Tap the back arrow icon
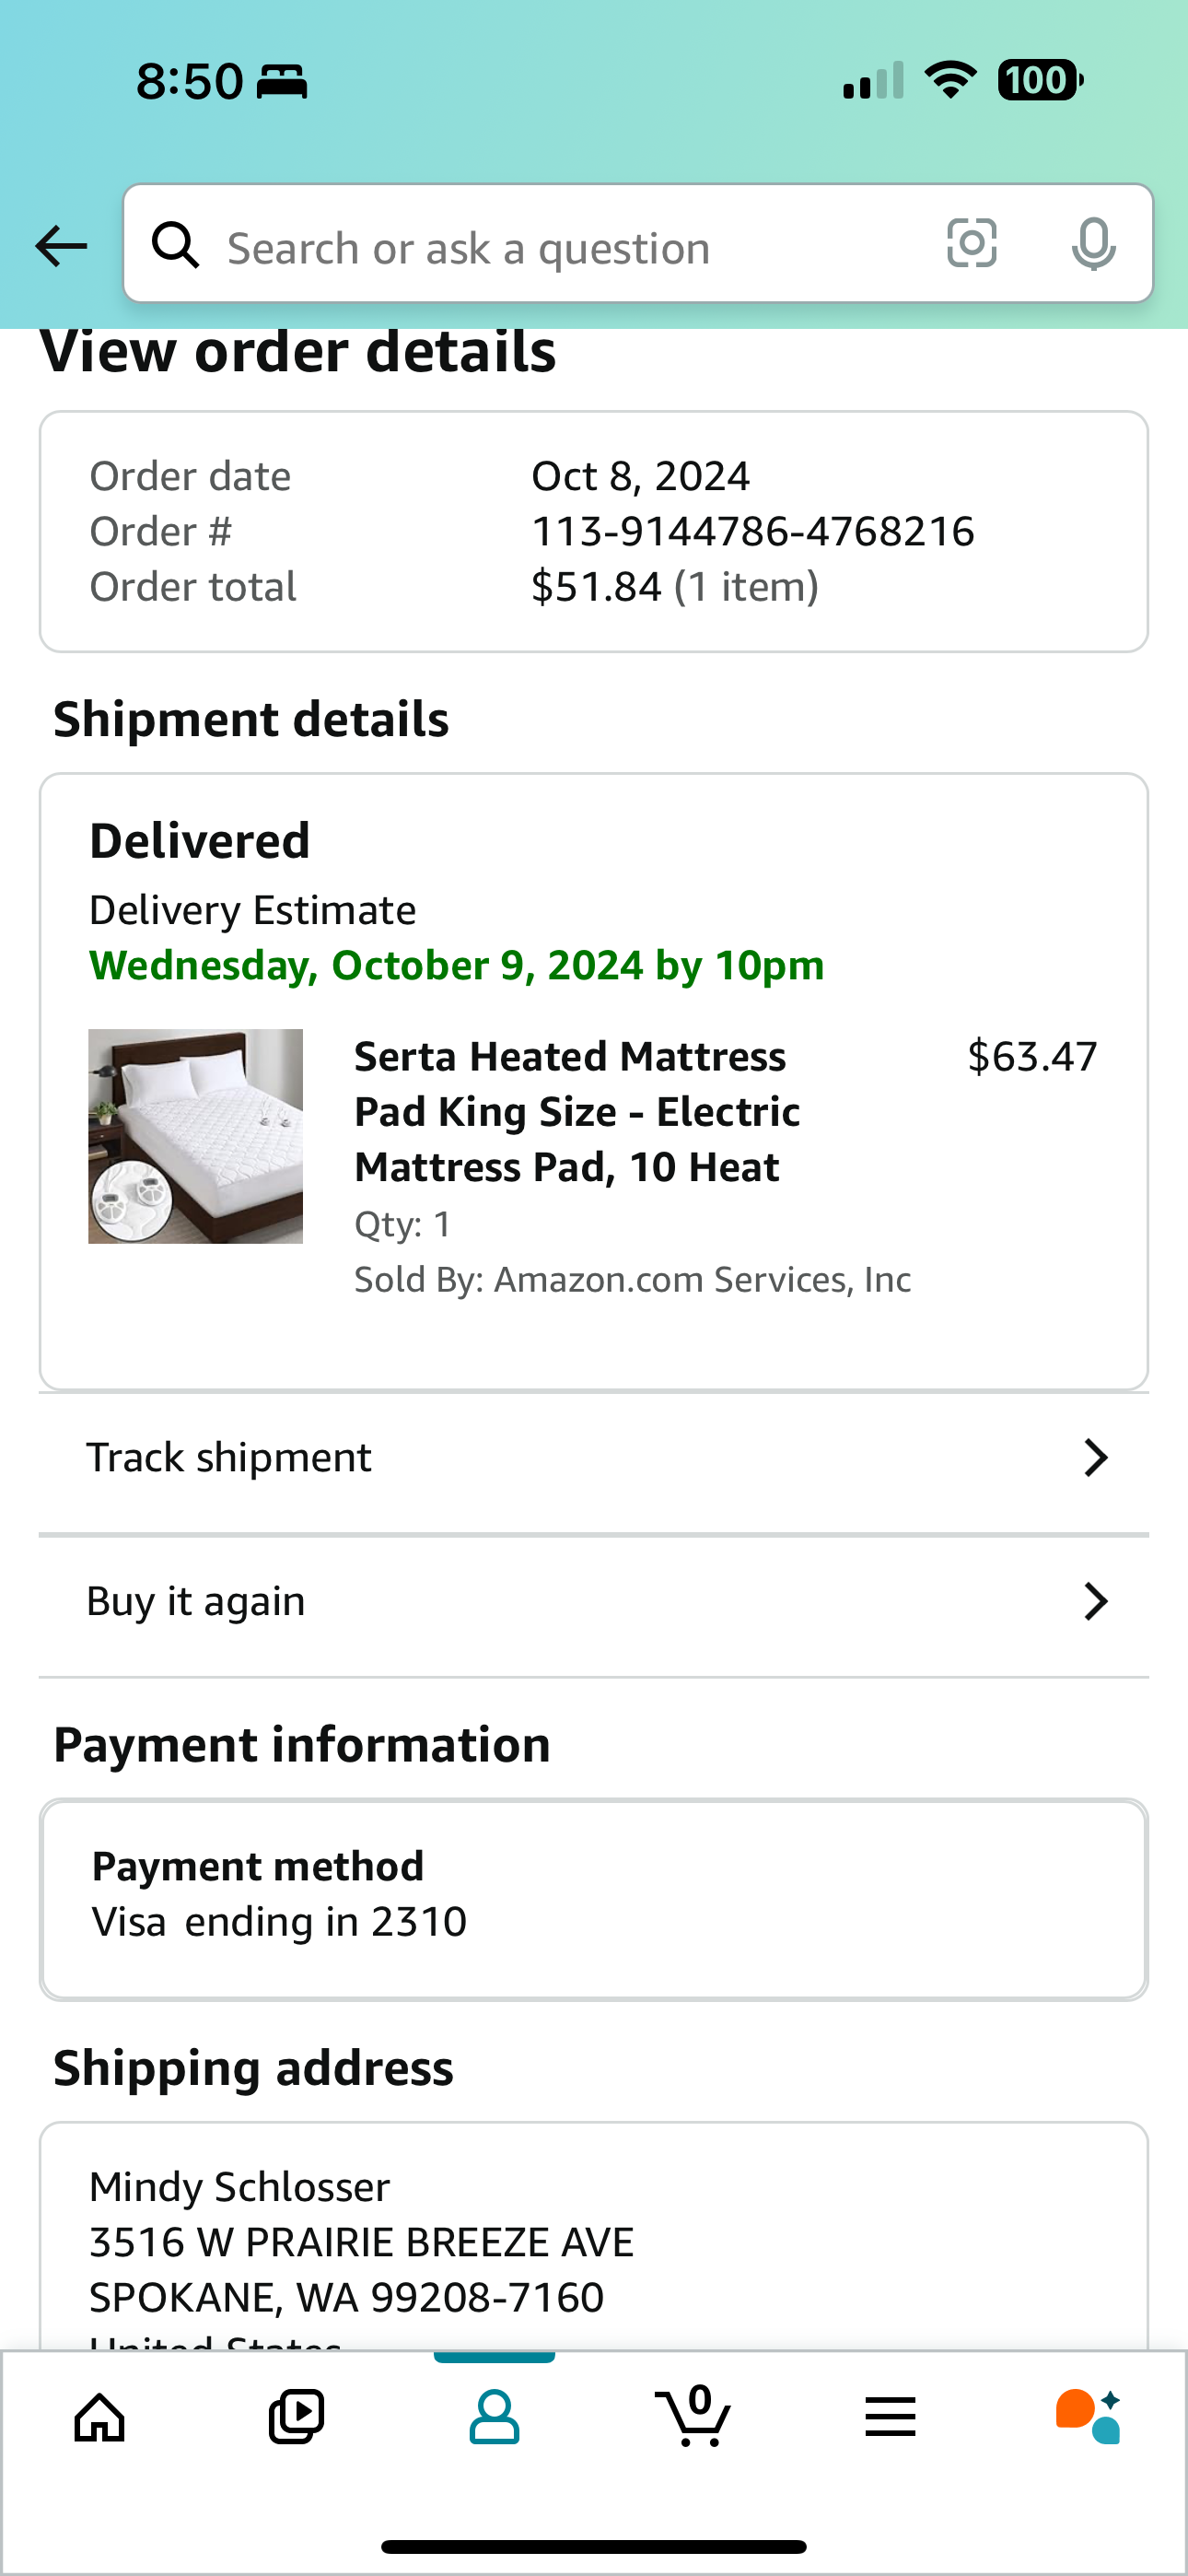This screenshot has height=2576, width=1188. coord(61,246)
